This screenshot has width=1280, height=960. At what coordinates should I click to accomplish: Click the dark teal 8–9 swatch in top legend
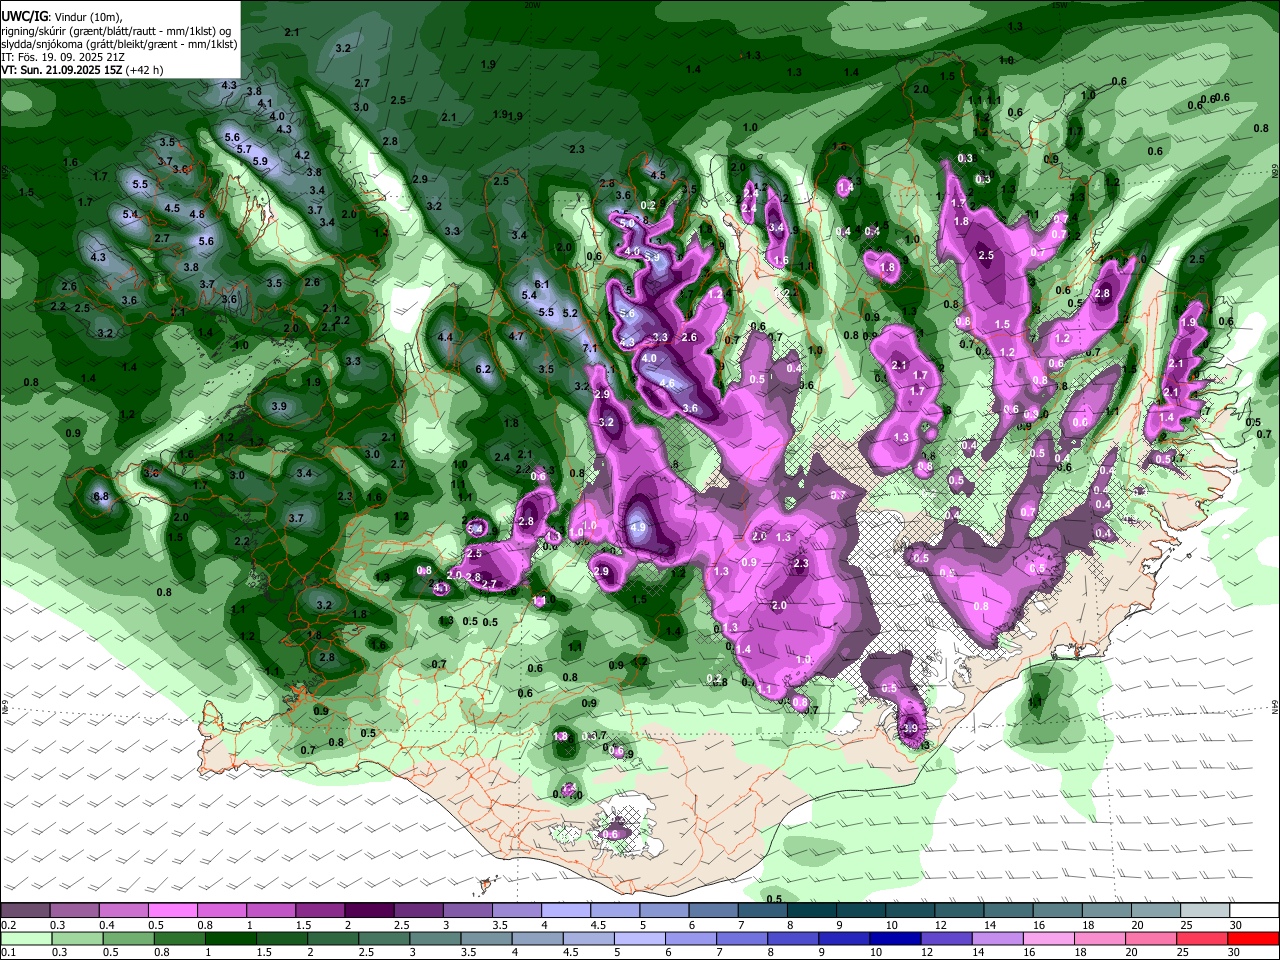click(x=812, y=911)
